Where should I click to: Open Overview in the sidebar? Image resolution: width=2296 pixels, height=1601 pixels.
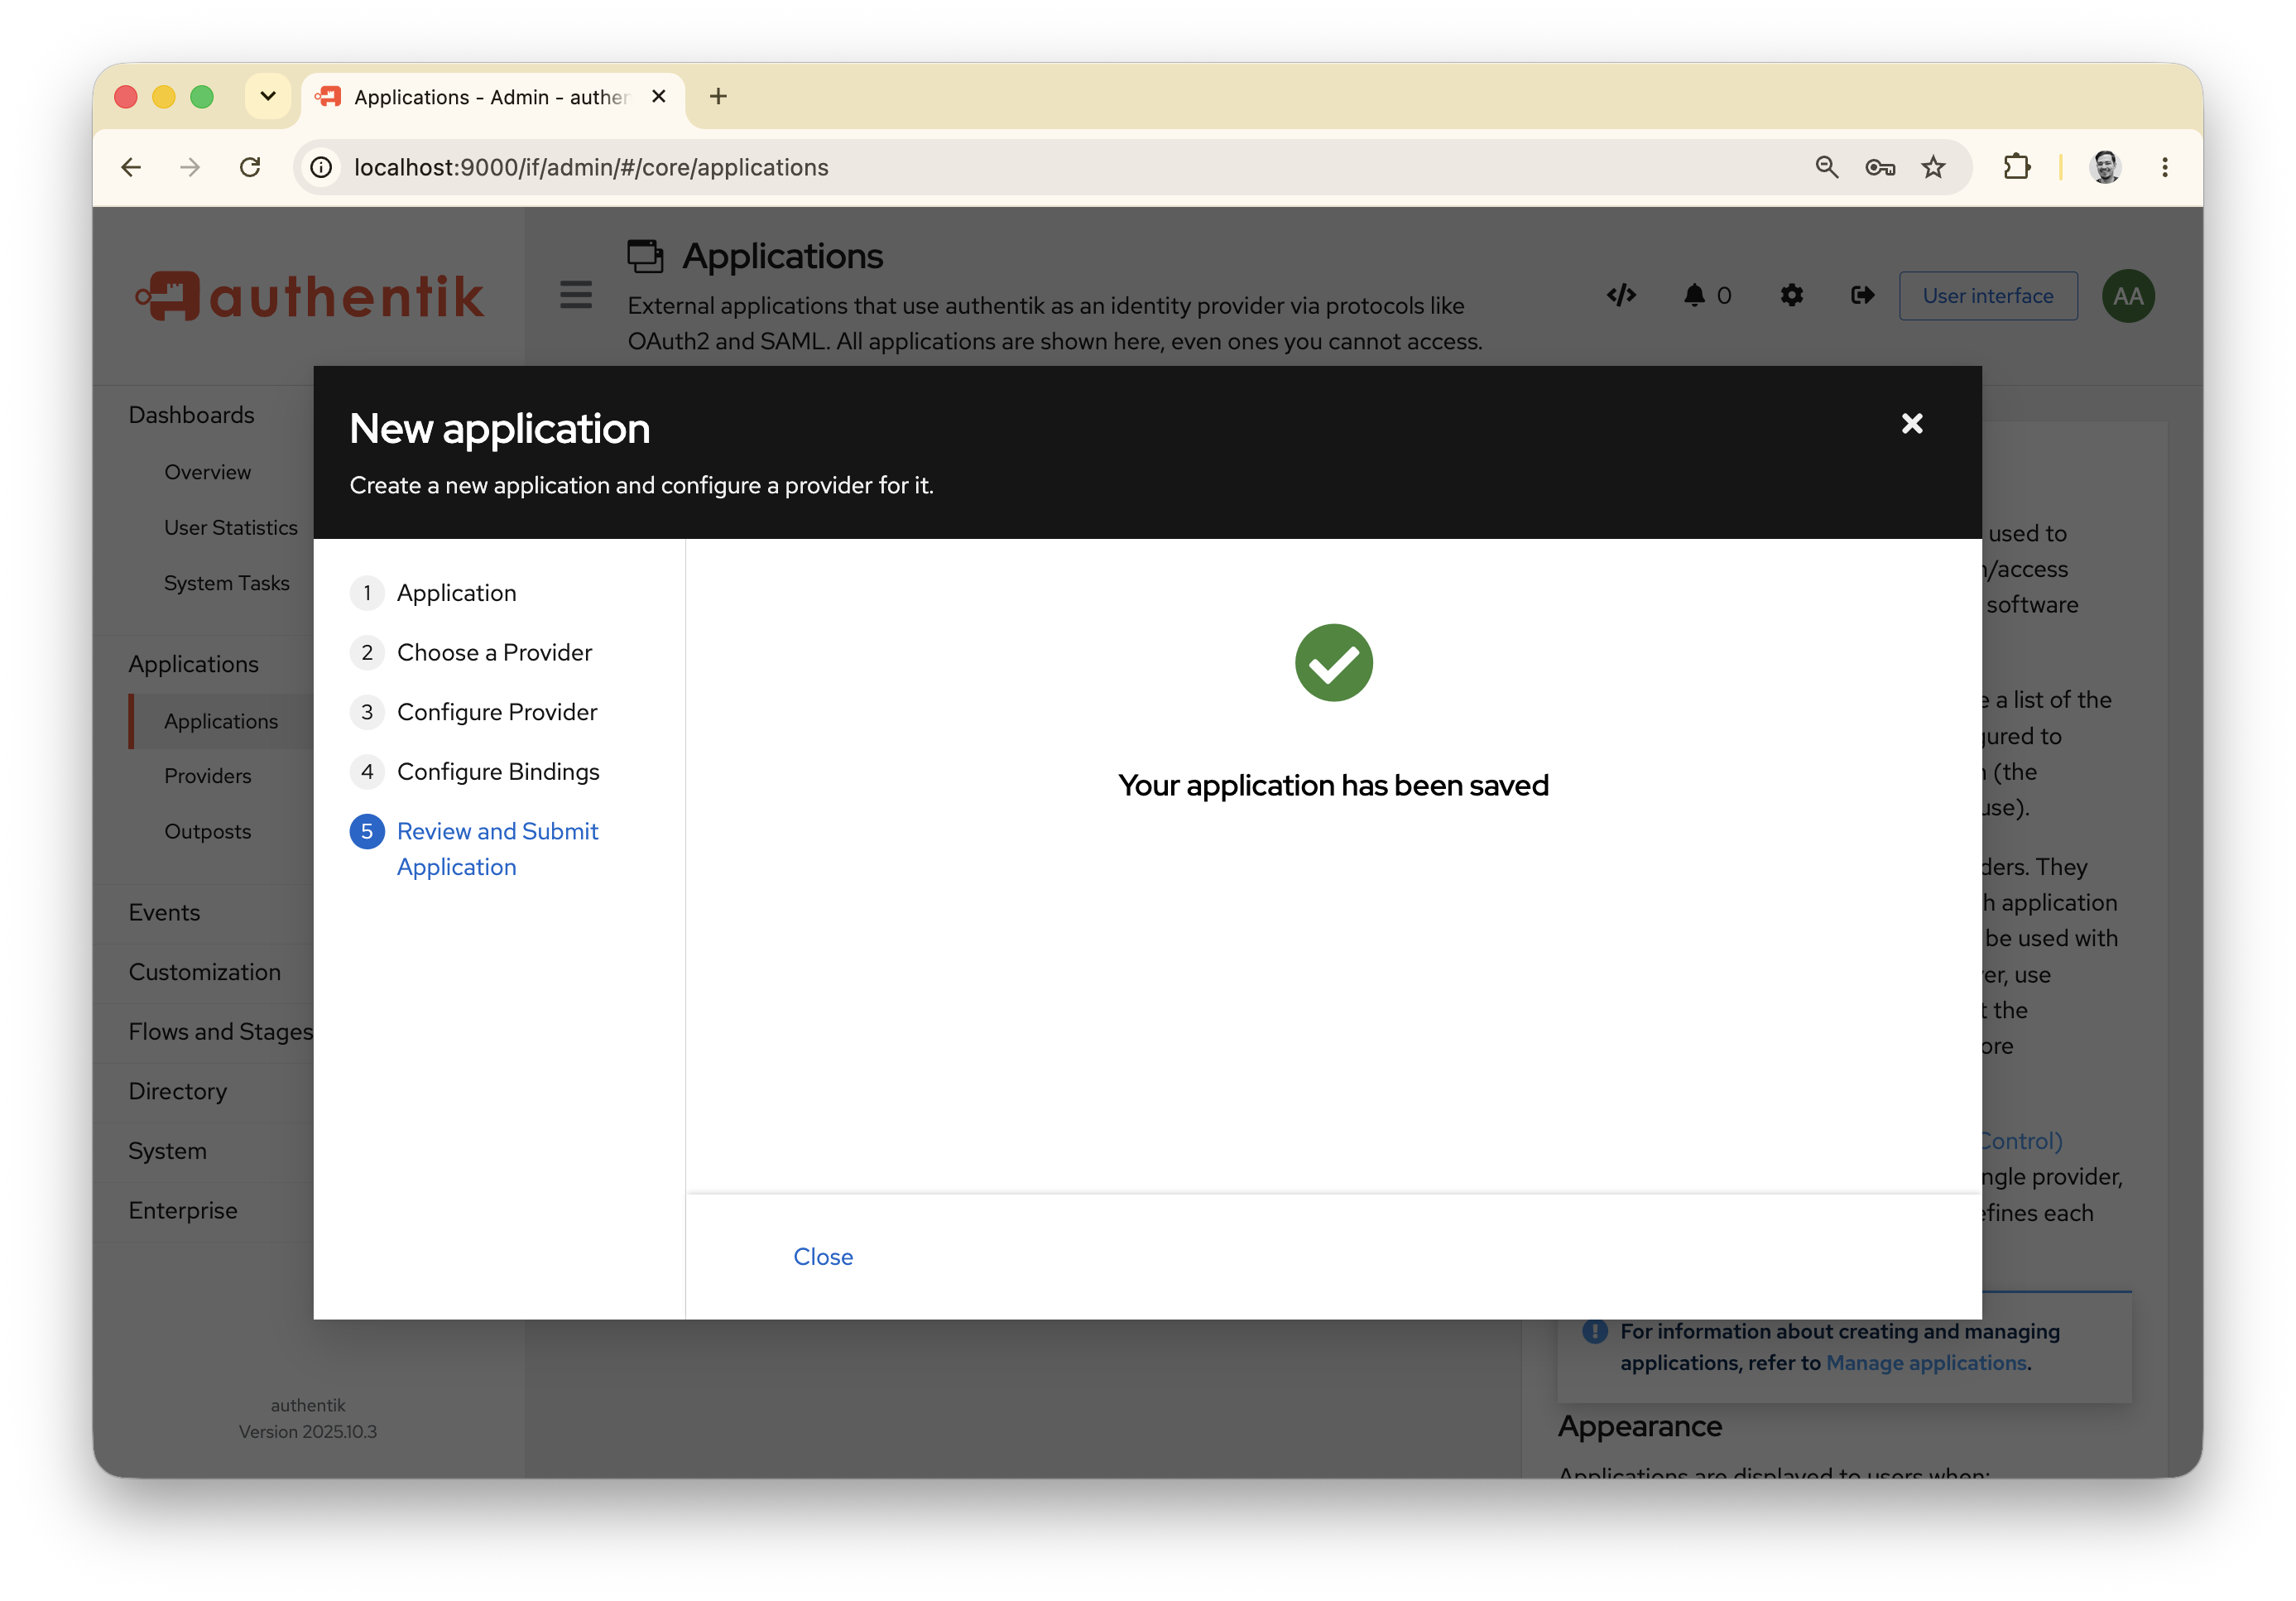point(207,472)
